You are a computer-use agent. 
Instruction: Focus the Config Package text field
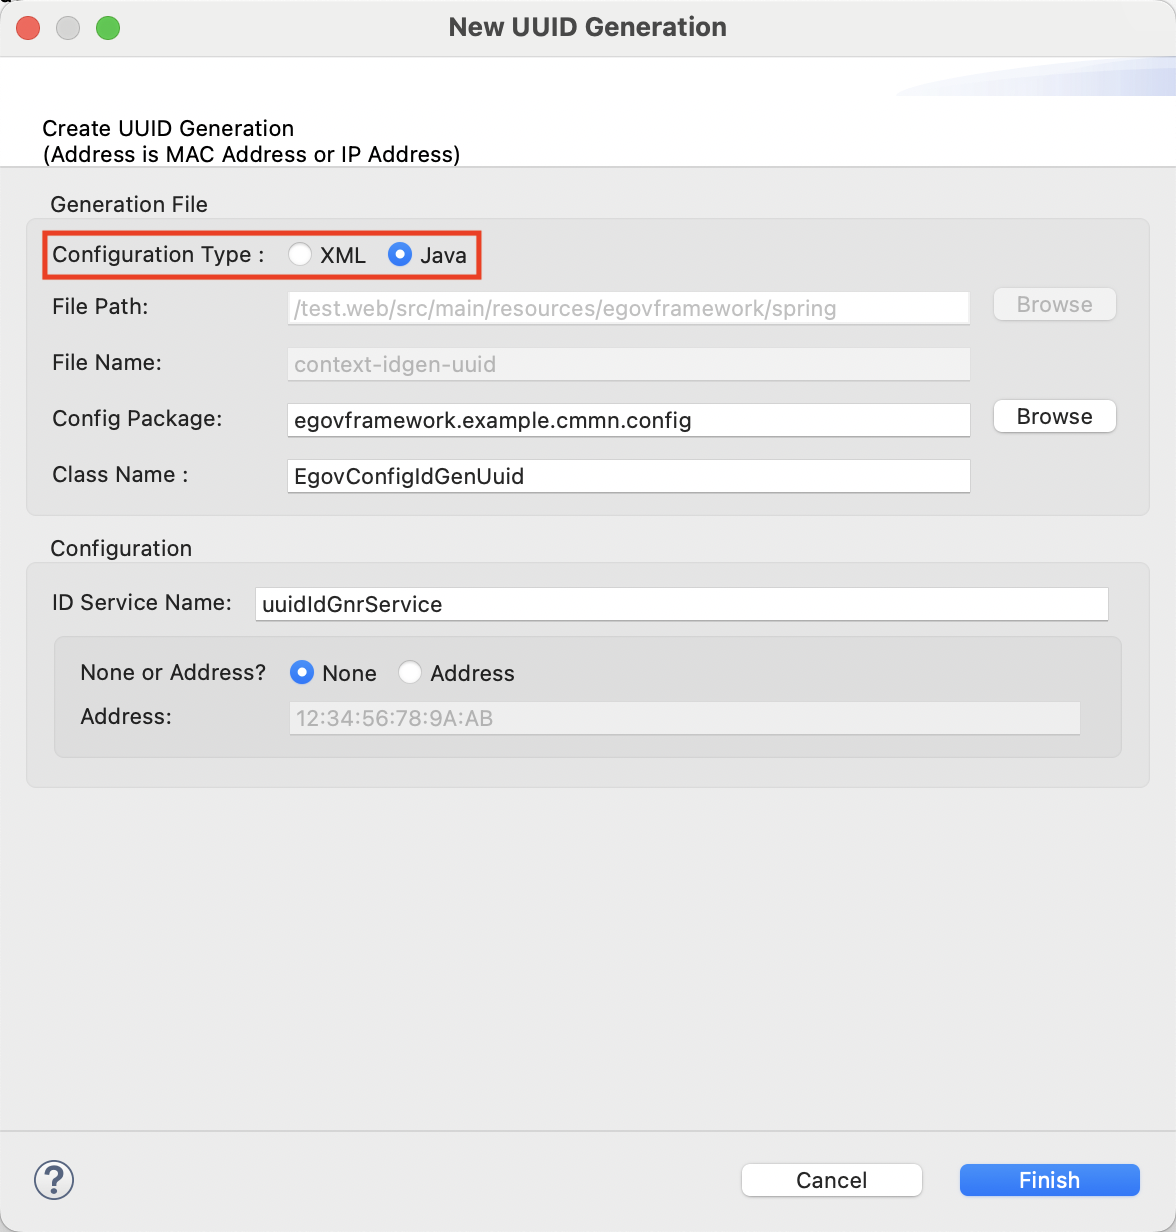pyautogui.click(x=628, y=420)
